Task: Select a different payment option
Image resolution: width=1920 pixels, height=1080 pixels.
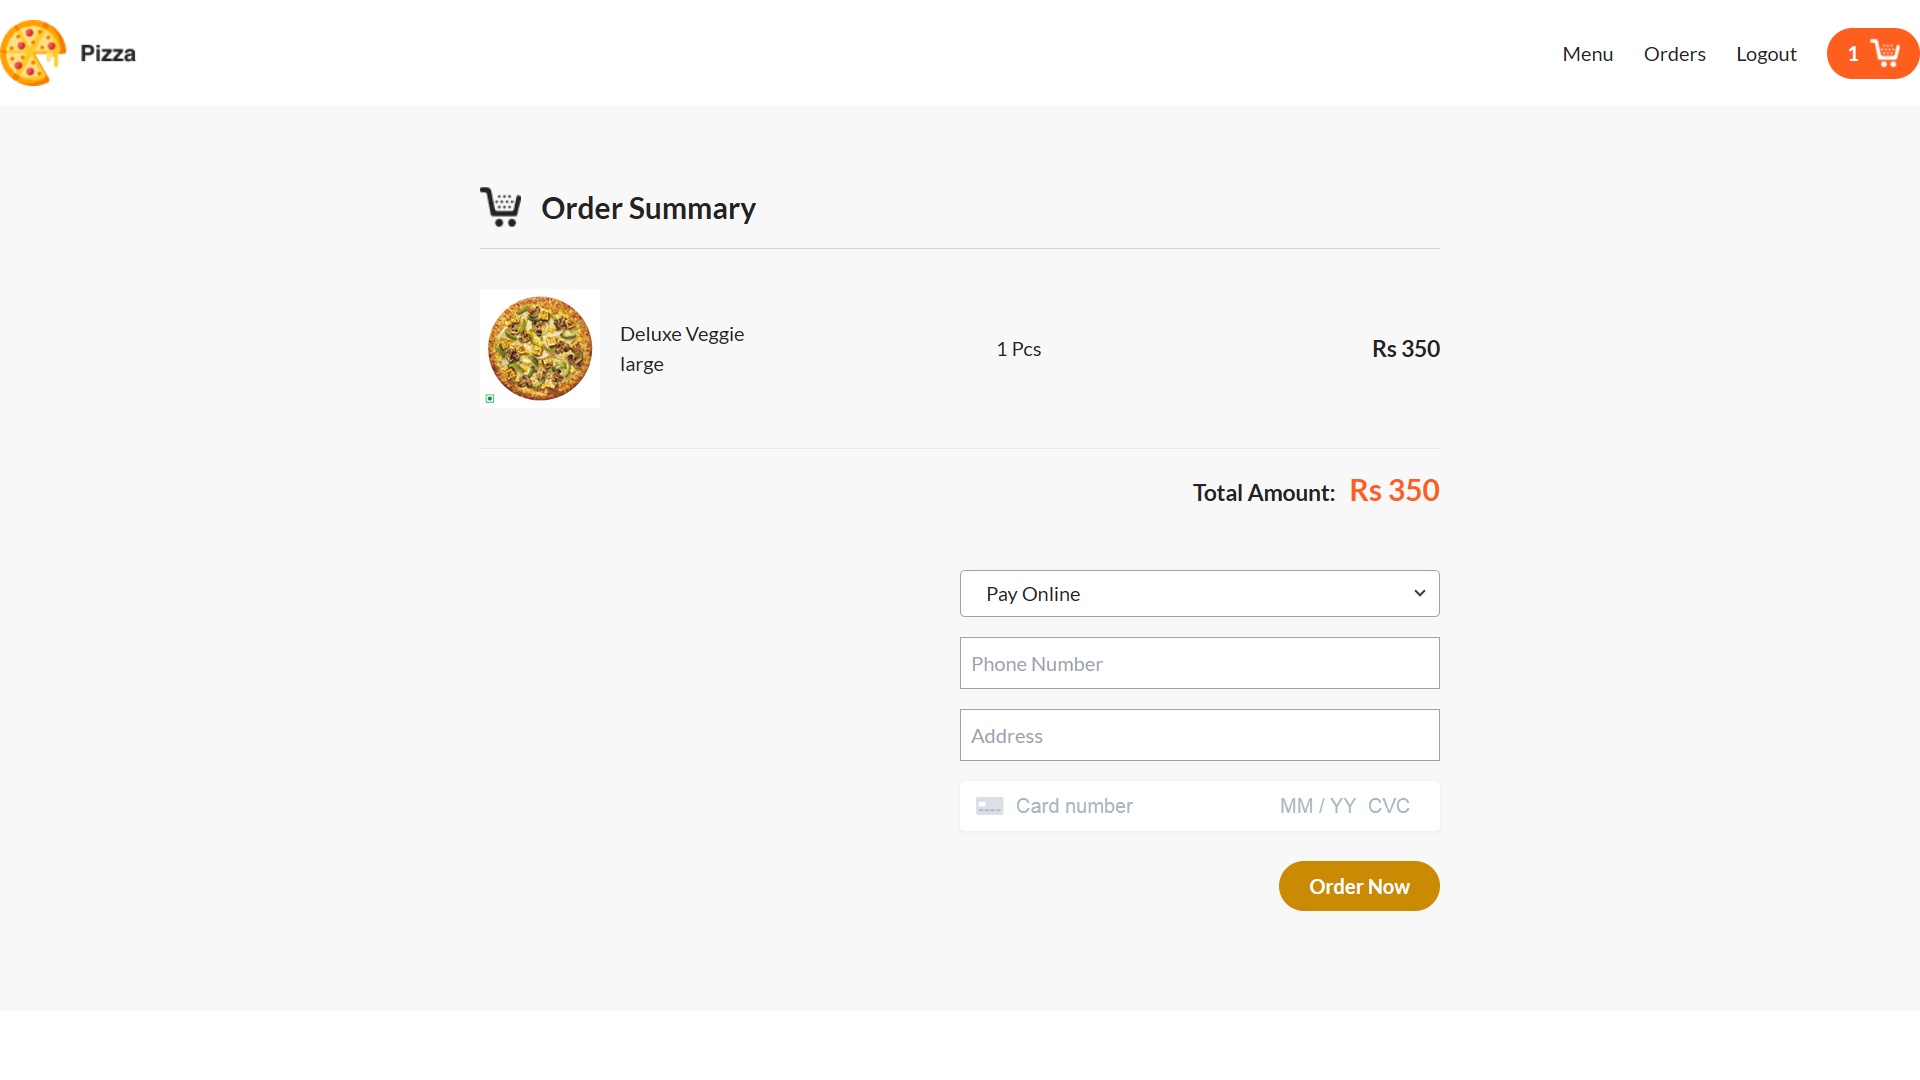Action: [1199, 593]
